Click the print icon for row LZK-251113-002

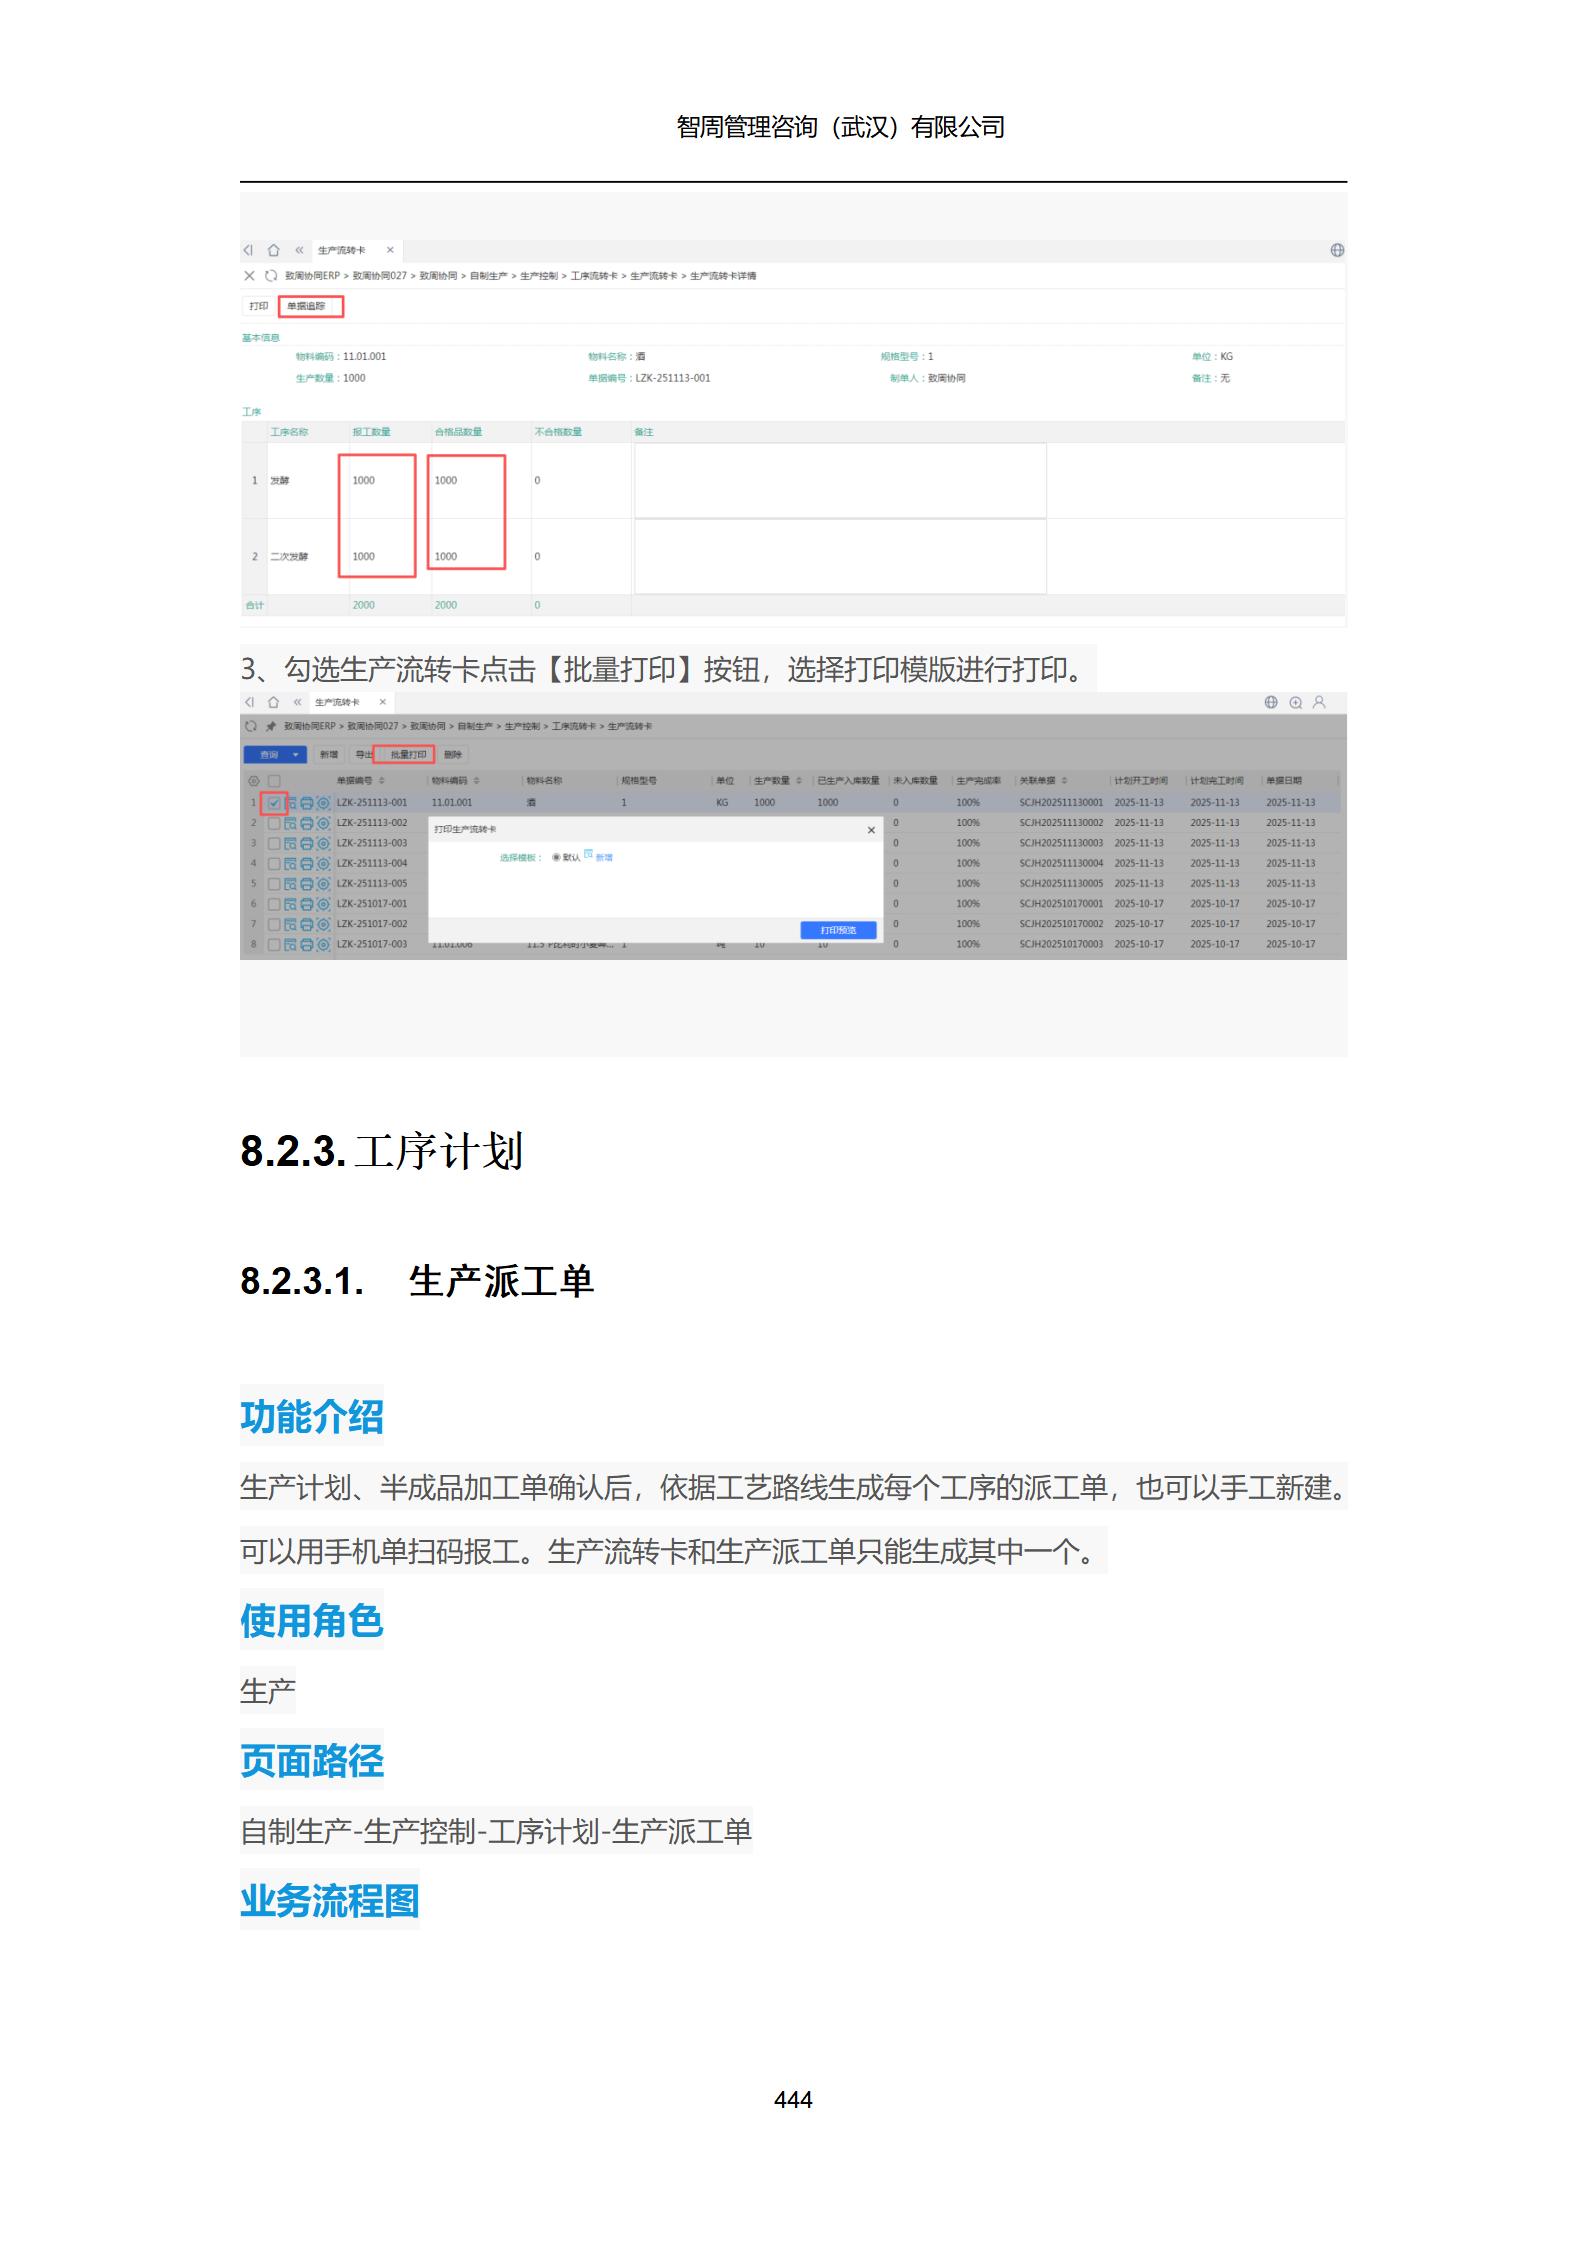click(307, 823)
